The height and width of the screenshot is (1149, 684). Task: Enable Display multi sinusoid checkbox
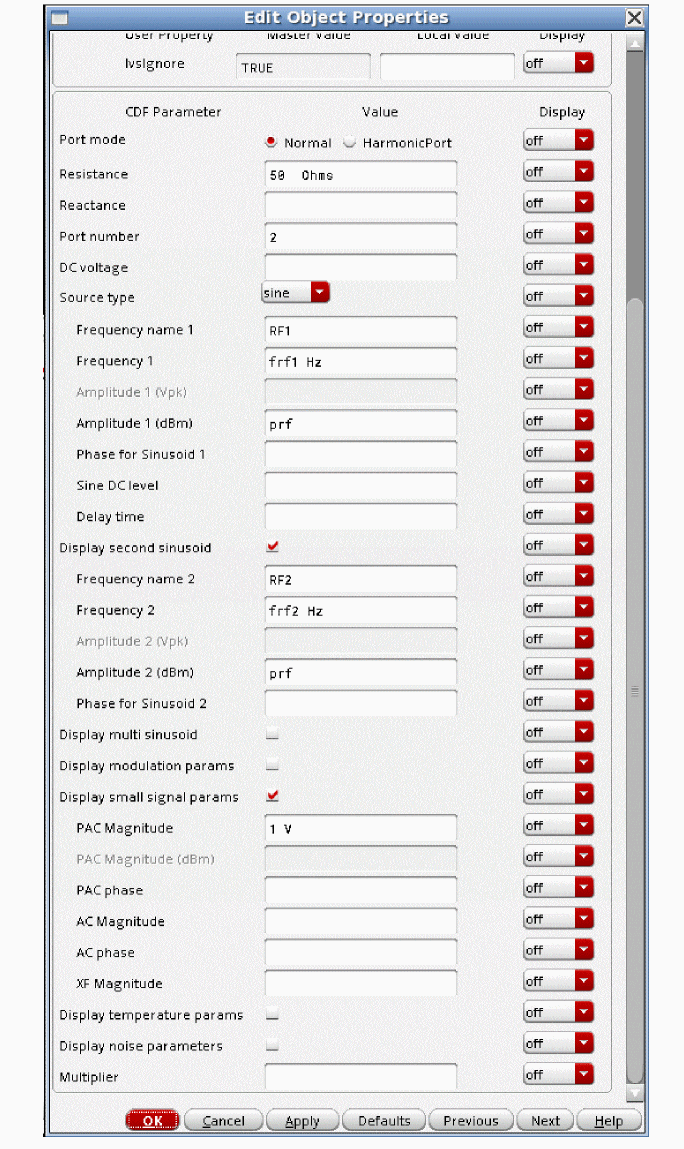[272, 735]
